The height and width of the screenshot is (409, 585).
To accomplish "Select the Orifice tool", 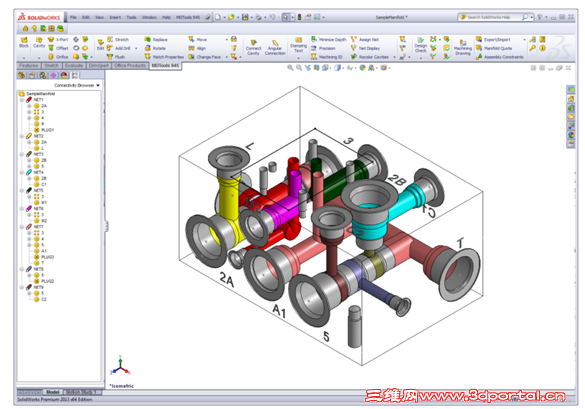I will pos(58,57).
